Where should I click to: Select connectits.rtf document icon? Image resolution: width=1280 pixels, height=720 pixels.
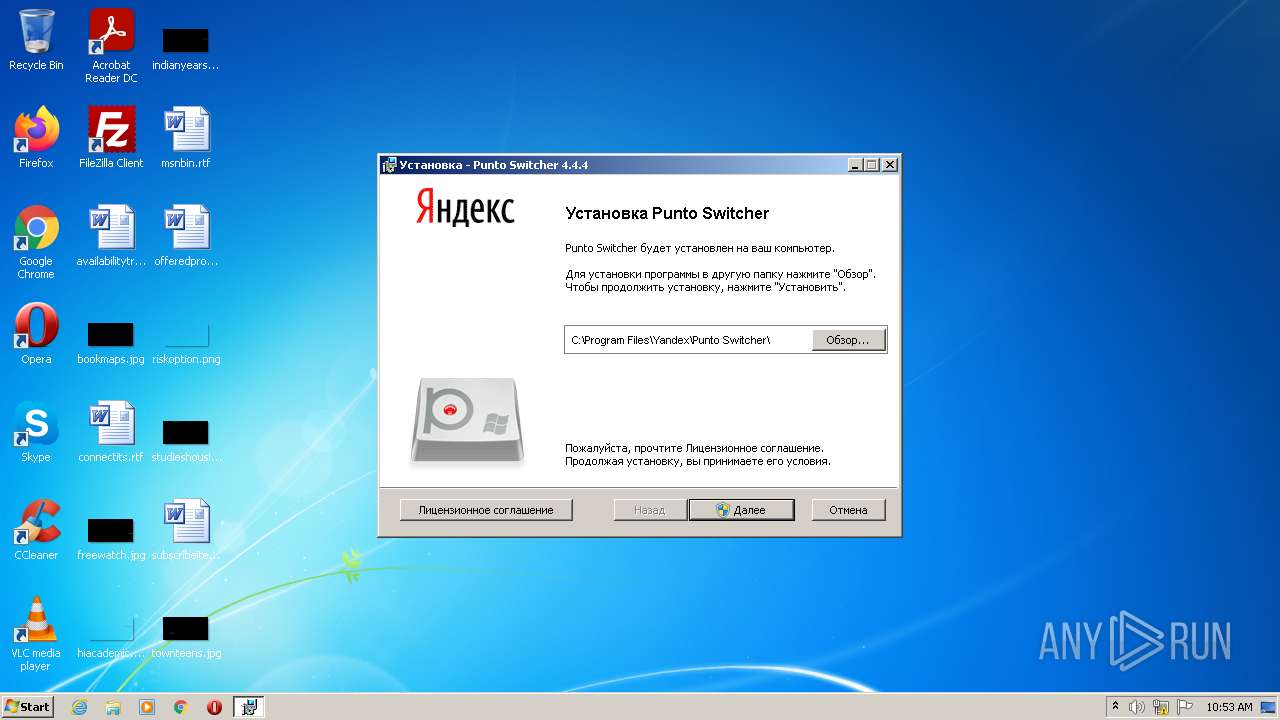(111, 432)
